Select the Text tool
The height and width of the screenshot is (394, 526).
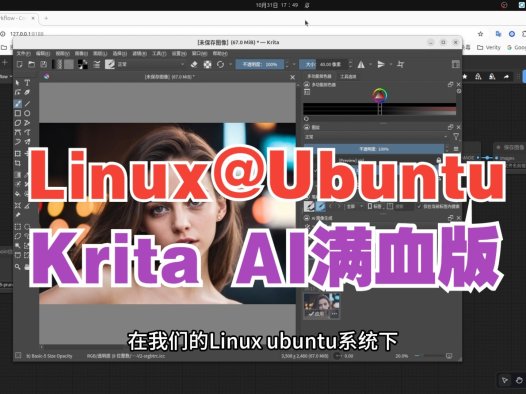27,83
